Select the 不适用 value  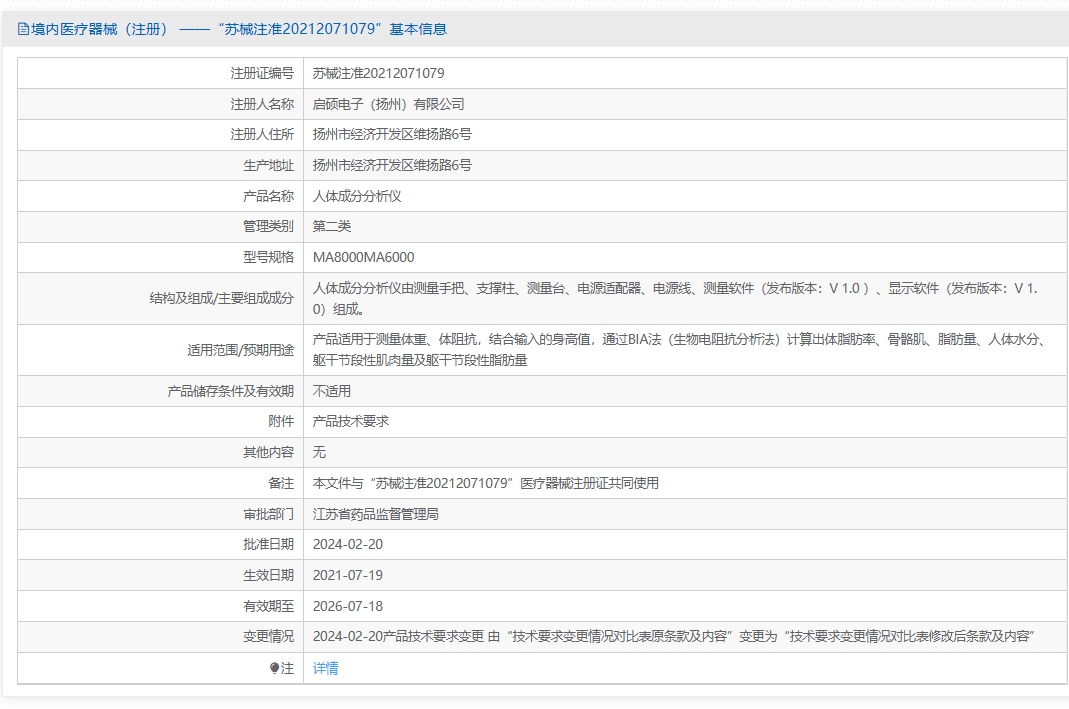point(332,391)
